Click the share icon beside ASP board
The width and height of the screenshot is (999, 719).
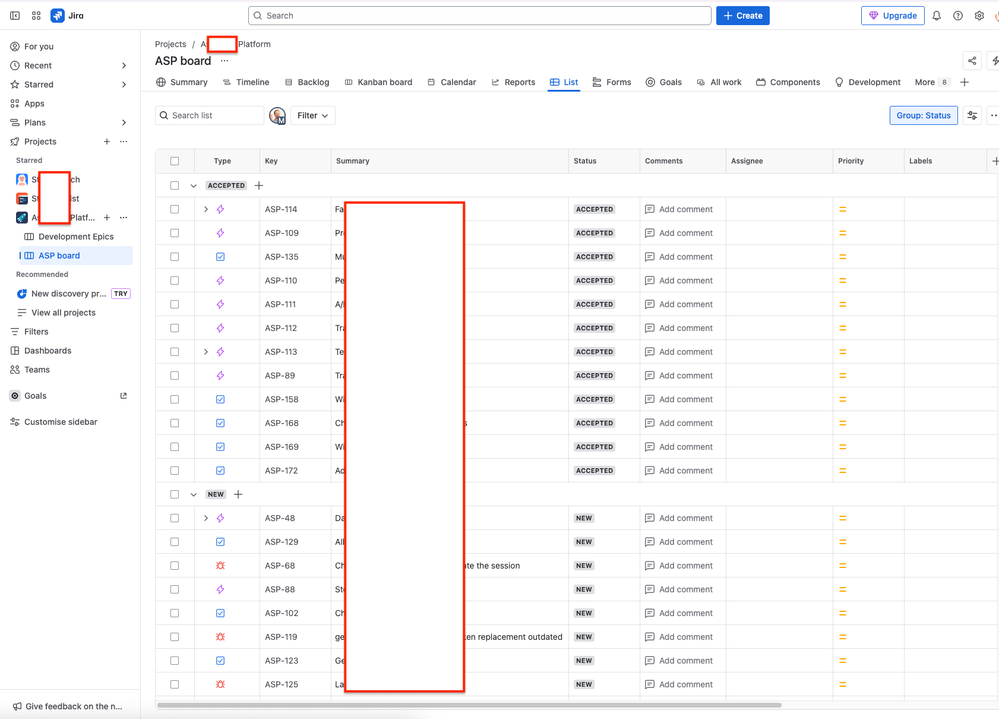971,61
